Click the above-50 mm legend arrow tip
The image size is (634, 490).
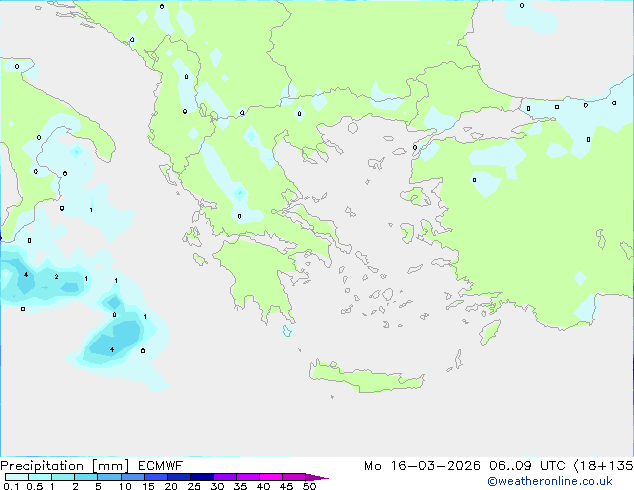point(317,477)
